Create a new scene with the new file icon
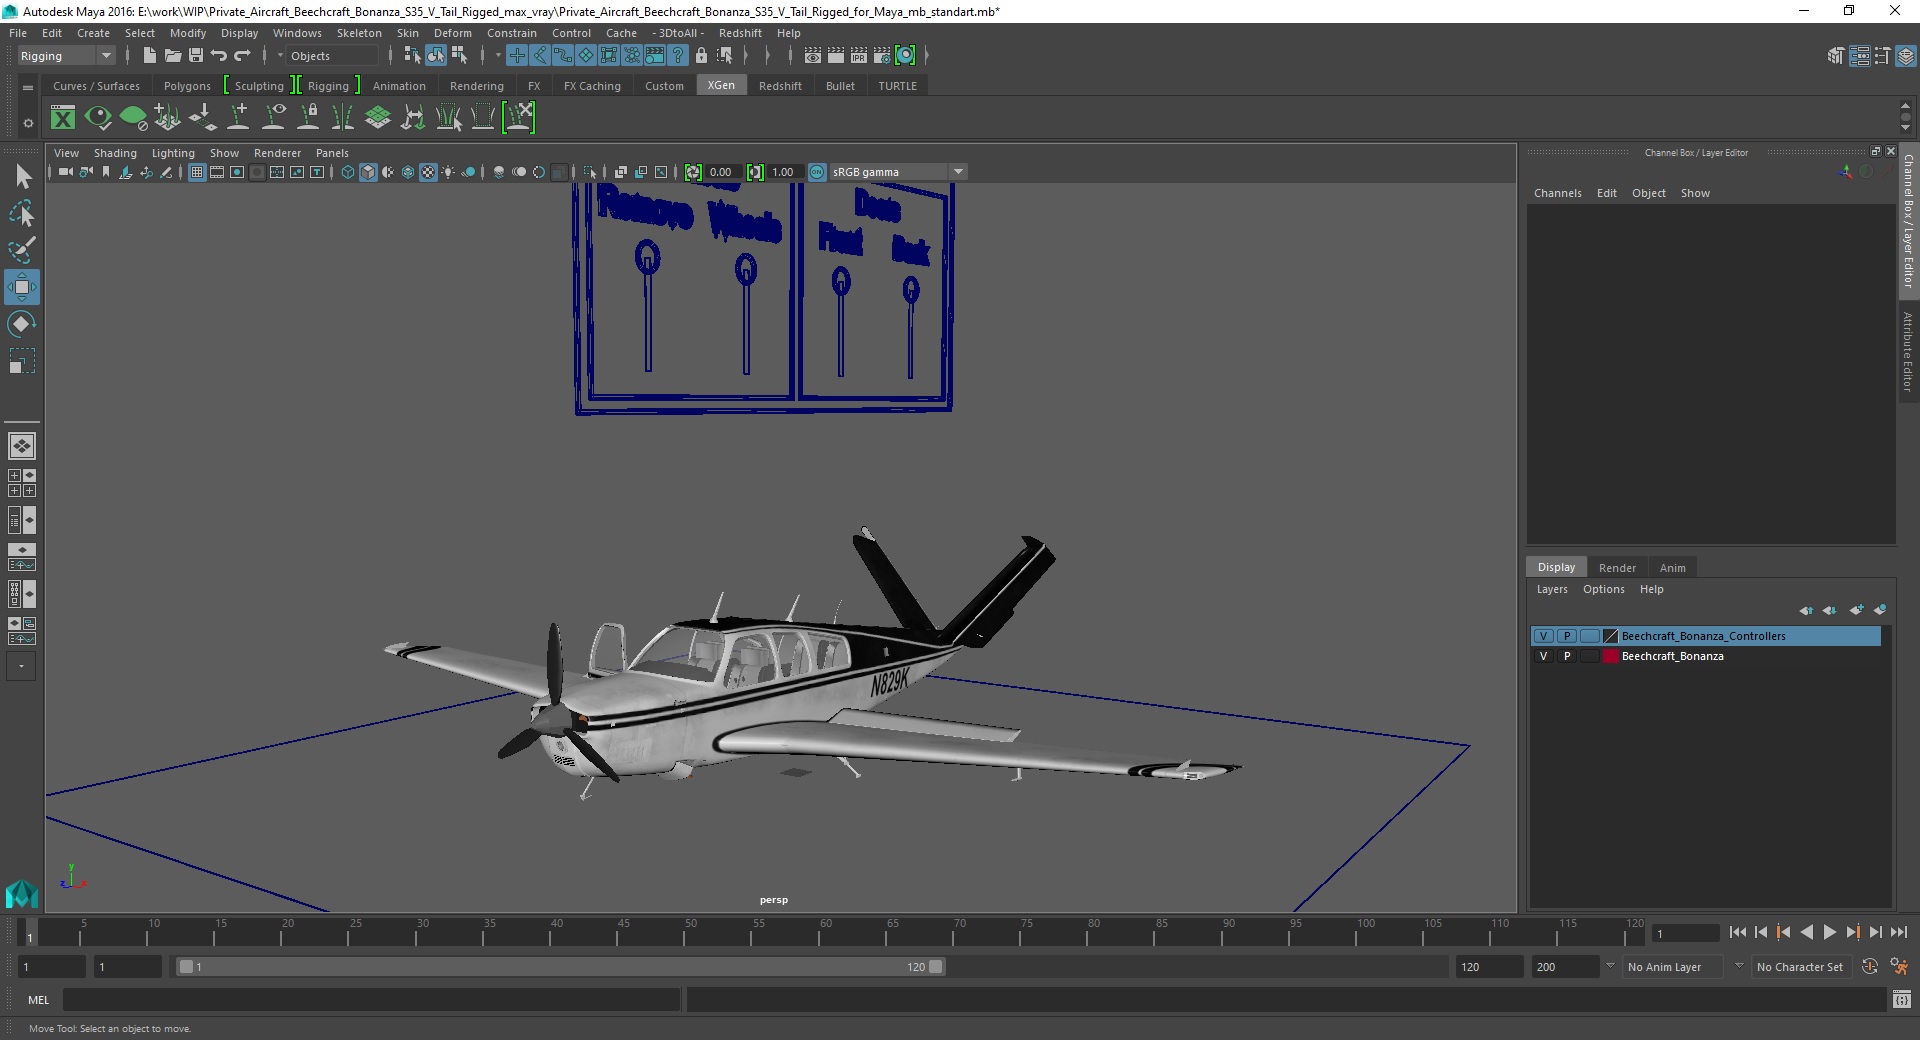 point(149,56)
